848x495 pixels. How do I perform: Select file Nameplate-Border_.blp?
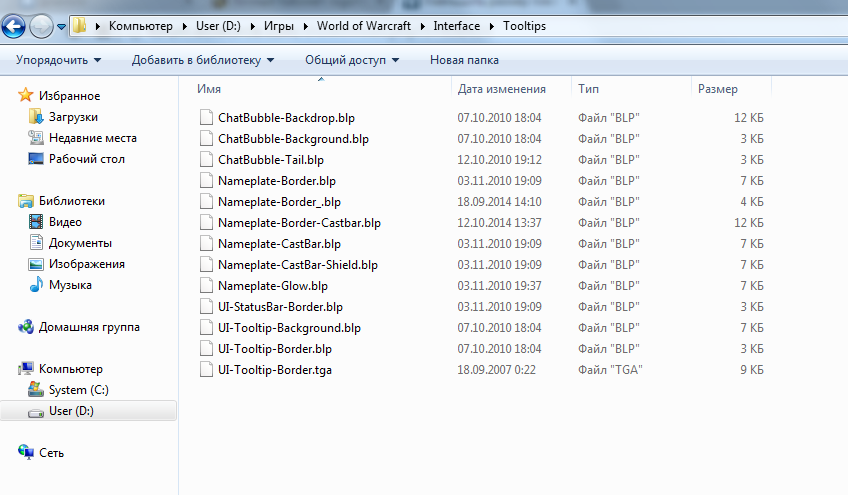(x=279, y=202)
